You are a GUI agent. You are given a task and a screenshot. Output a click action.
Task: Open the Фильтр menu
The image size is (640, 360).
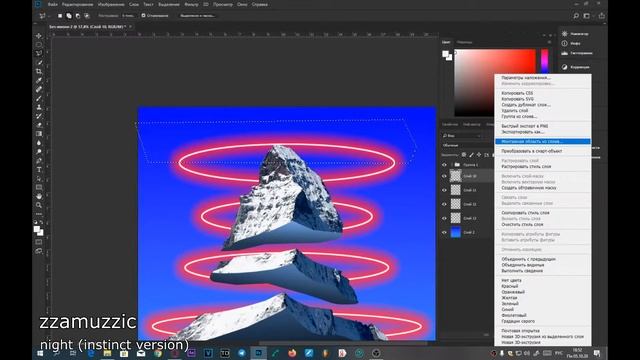[x=191, y=4]
